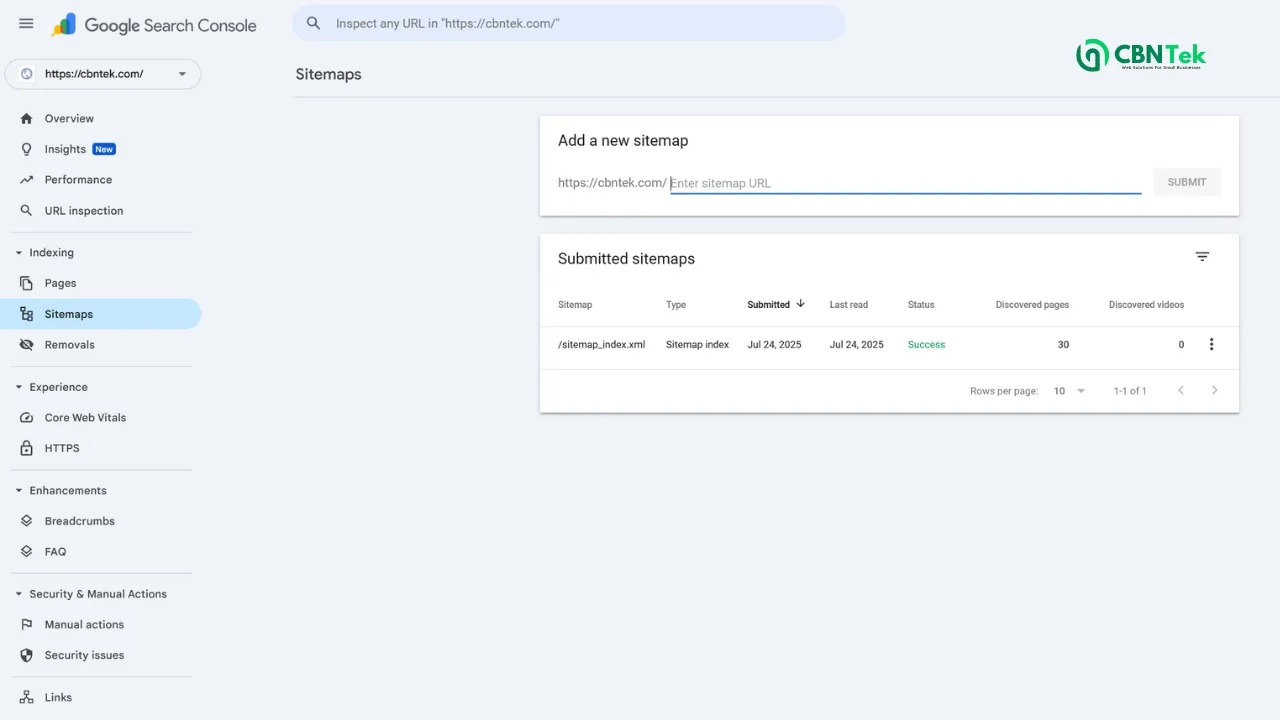The height and width of the screenshot is (720, 1280).
Task: Click the HTTPS padlock icon
Action: point(27,448)
